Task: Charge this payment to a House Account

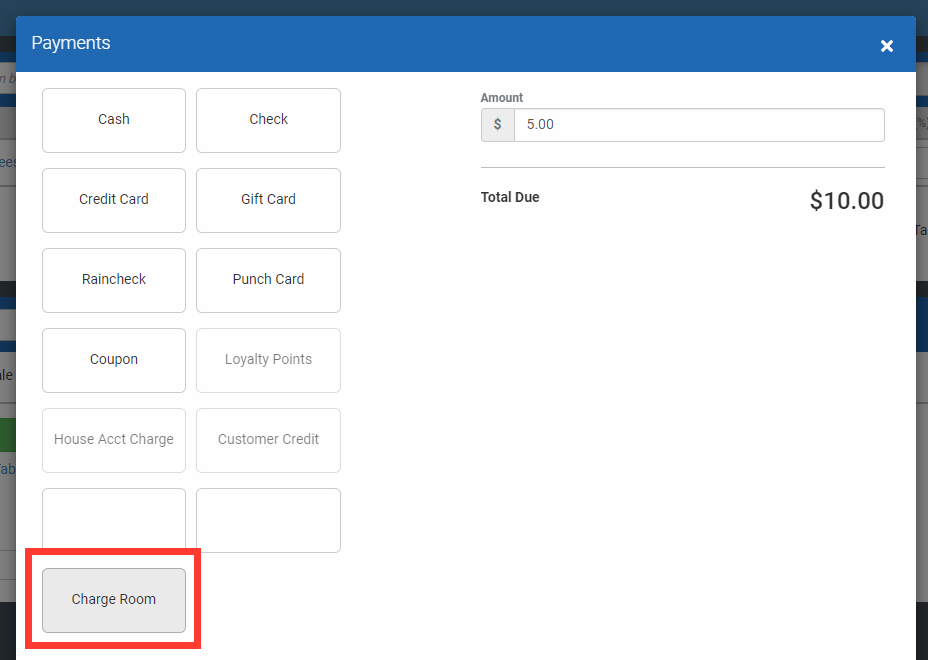Action: click(x=113, y=440)
